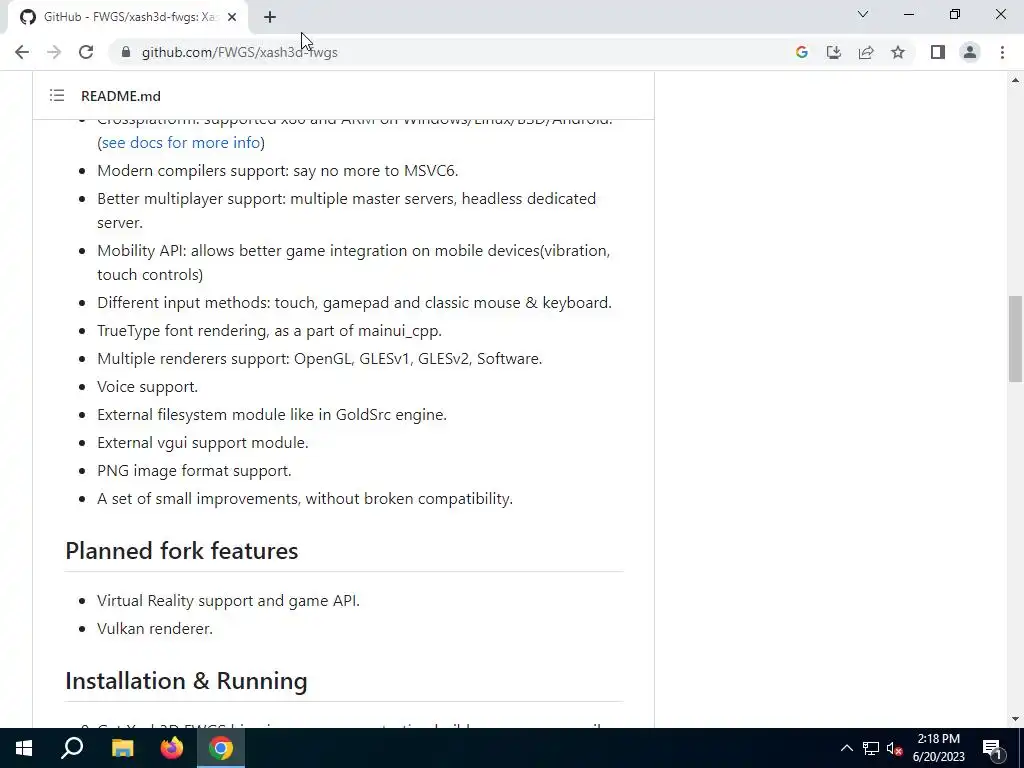This screenshot has height=768, width=1024.
Task: Click 'Virtual Reality support and game API.' text
Action: [229, 600]
